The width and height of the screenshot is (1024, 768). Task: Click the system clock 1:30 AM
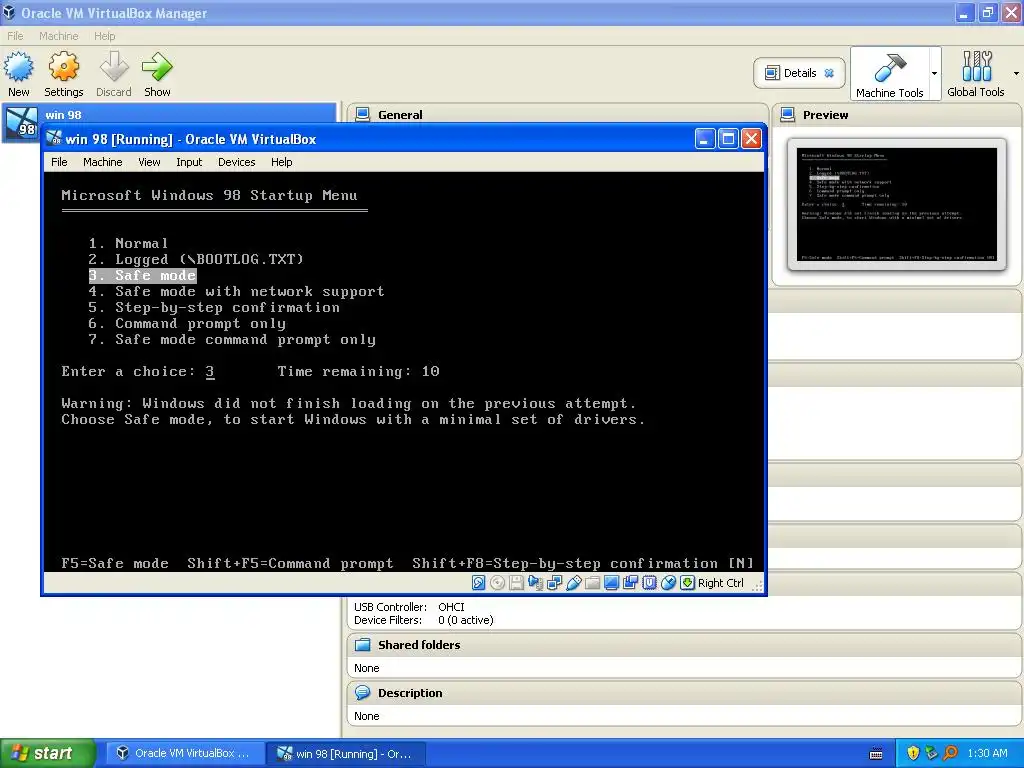coord(987,754)
